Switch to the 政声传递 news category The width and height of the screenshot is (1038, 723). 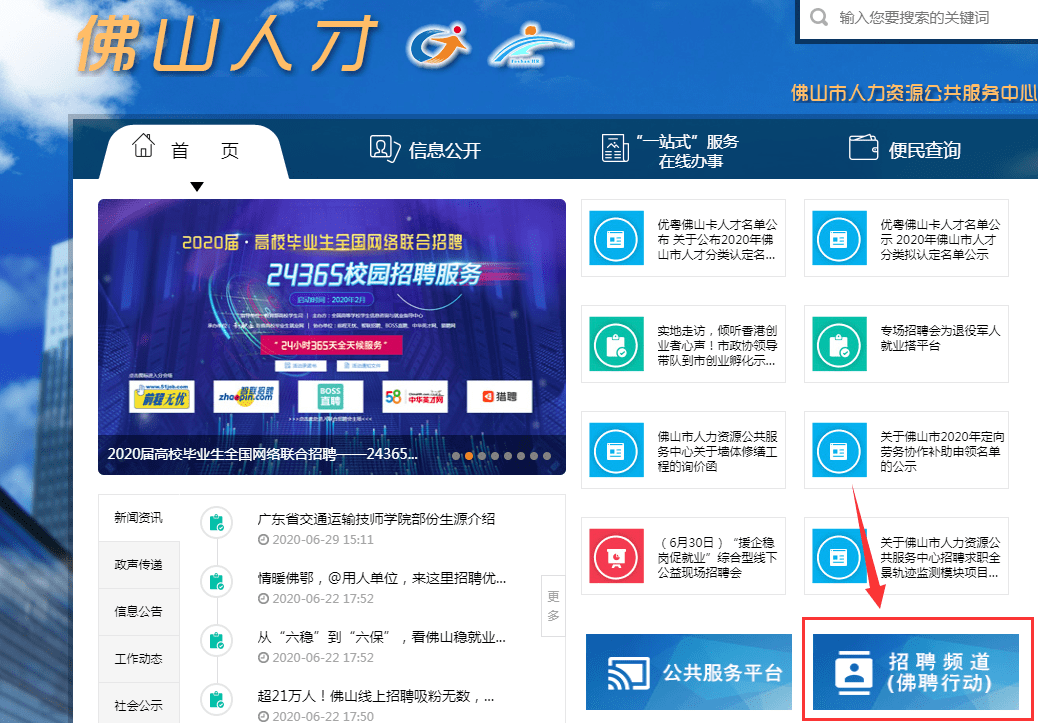pos(138,565)
